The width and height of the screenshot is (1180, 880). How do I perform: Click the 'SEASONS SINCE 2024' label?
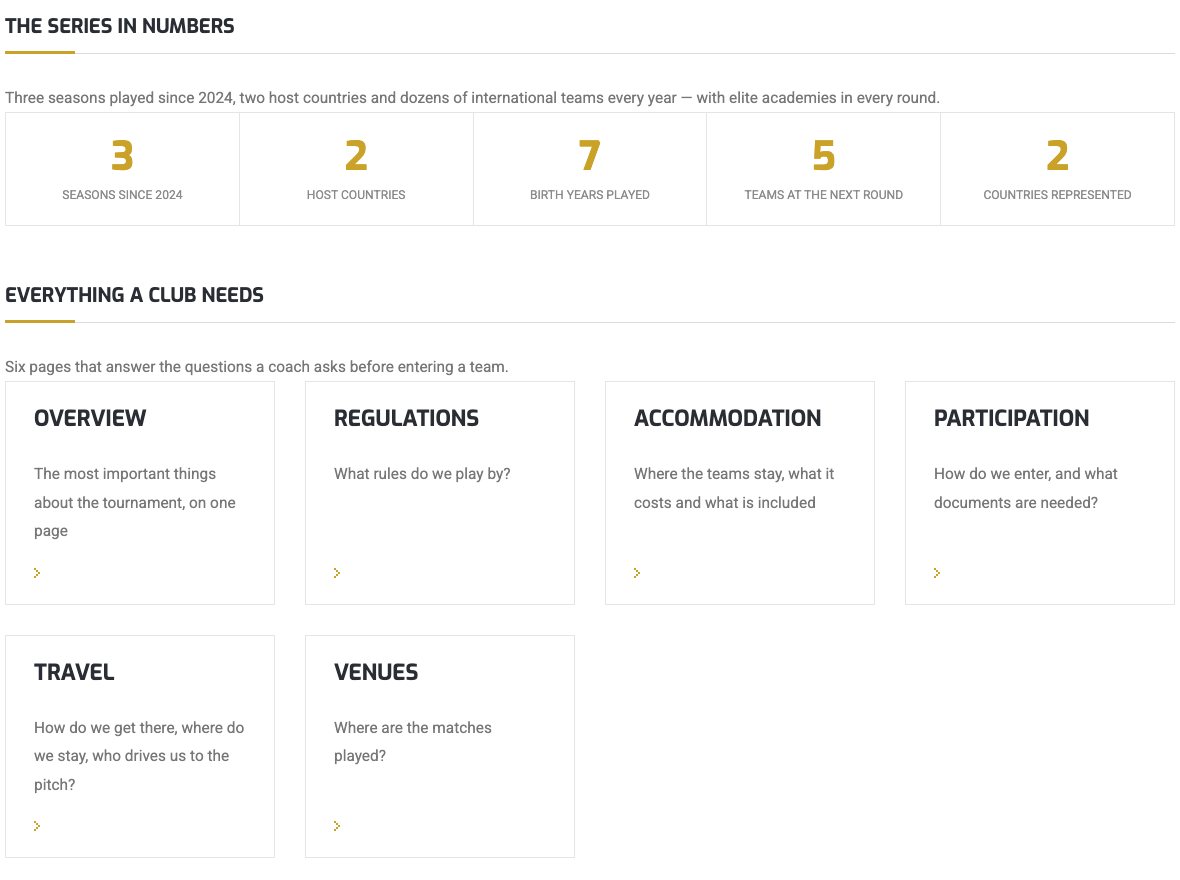click(x=122, y=195)
